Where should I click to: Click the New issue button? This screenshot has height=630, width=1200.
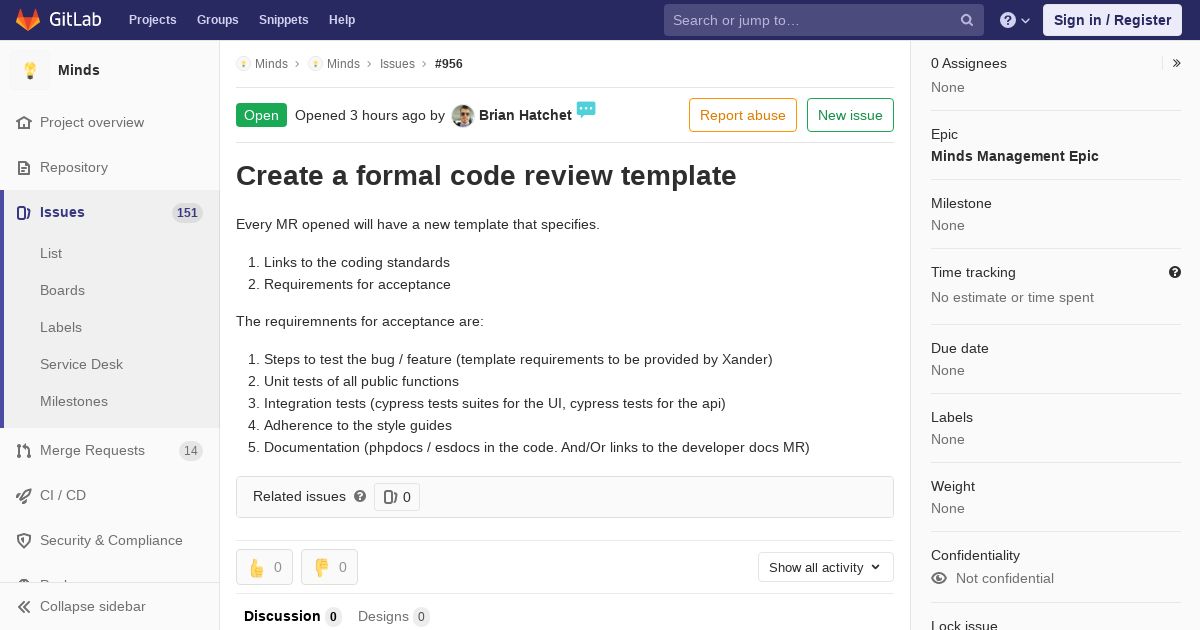(x=850, y=115)
